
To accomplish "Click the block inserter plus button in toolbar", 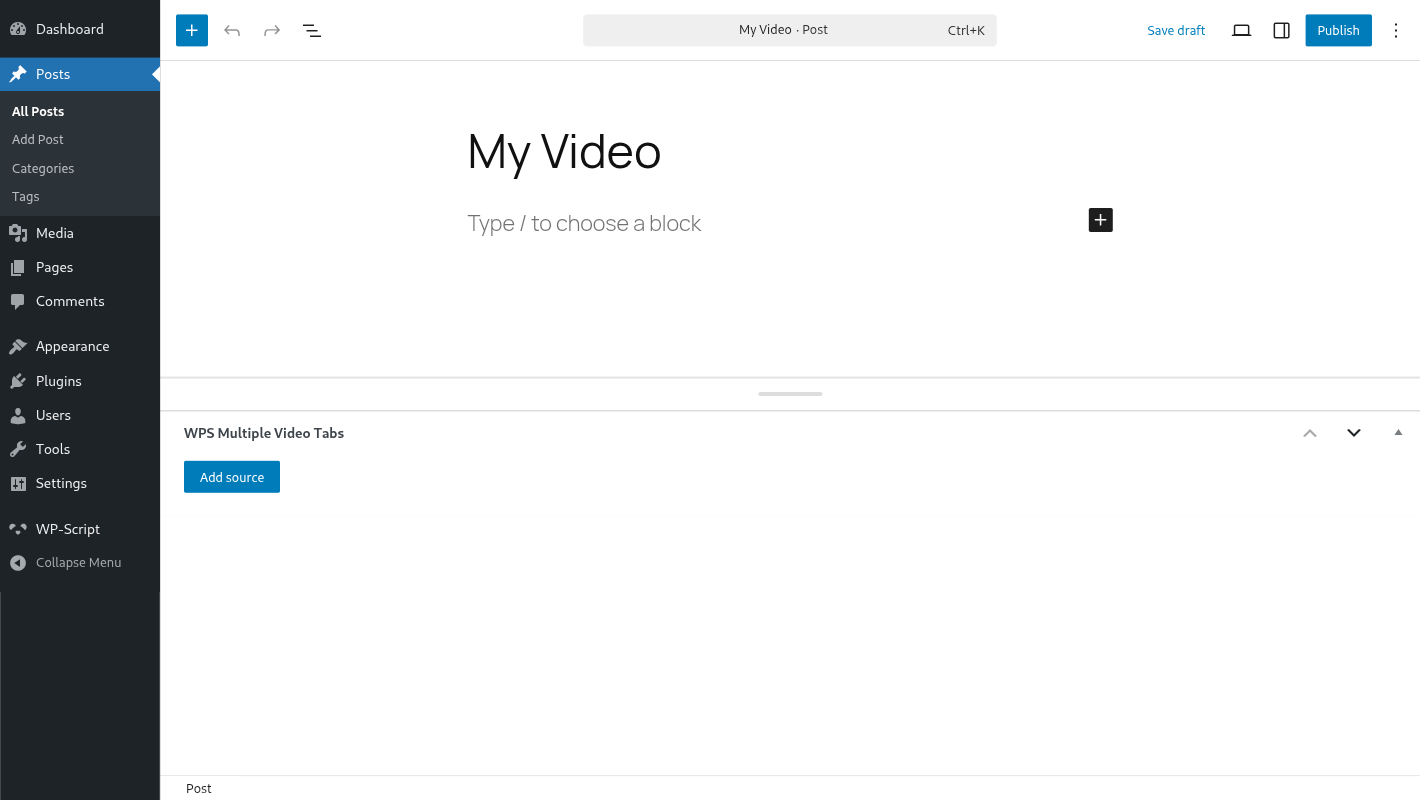I will (x=192, y=30).
